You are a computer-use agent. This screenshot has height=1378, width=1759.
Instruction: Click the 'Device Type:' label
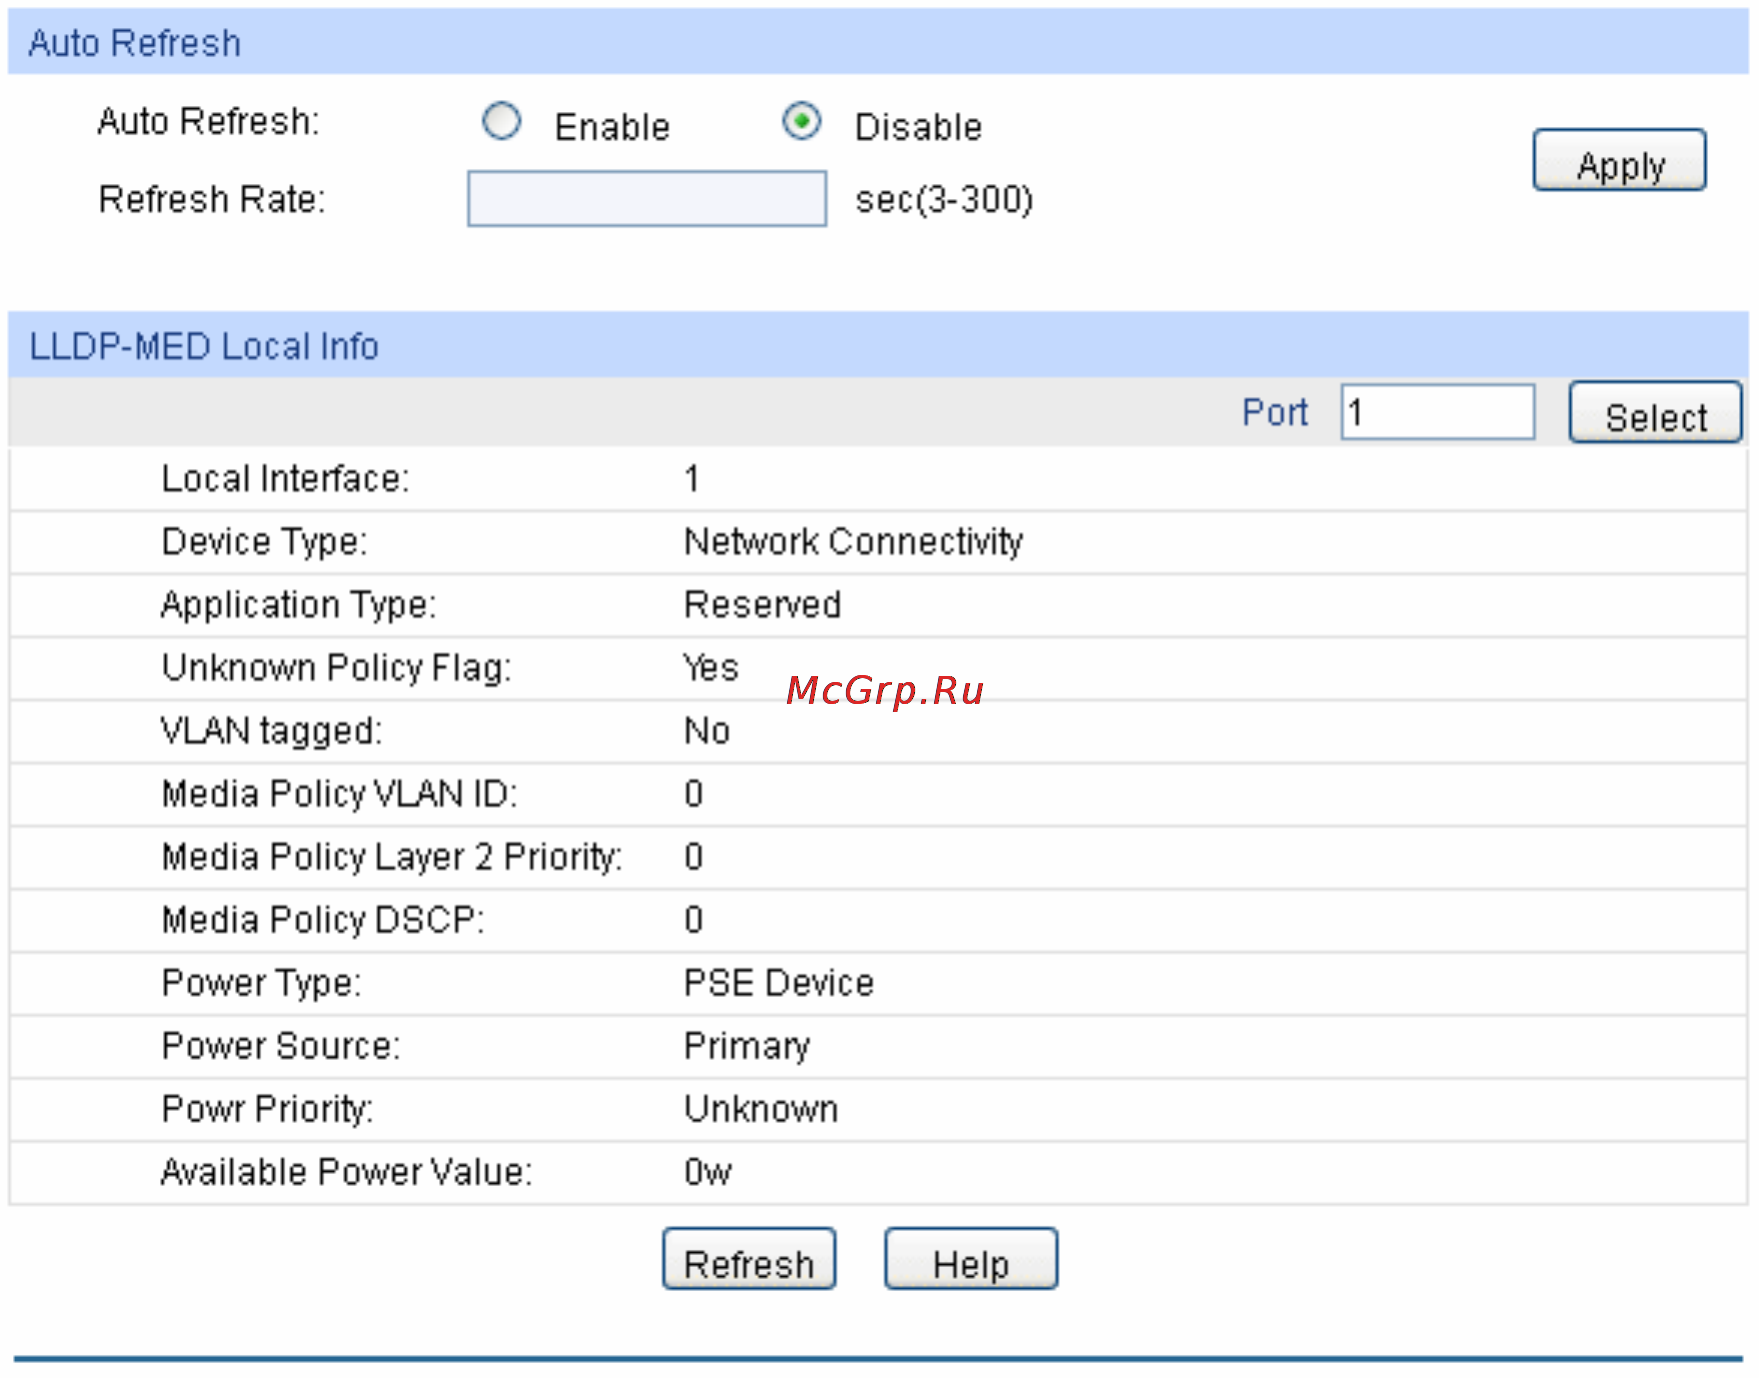point(264,542)
